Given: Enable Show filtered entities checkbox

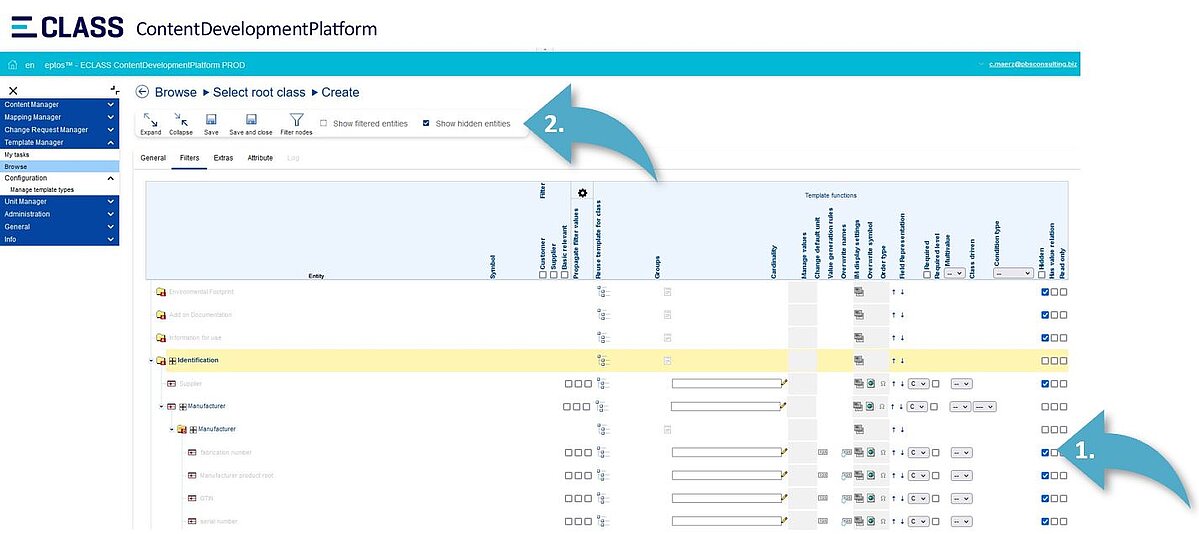Looking at the screenshot, I should click(x=323, y=124).
